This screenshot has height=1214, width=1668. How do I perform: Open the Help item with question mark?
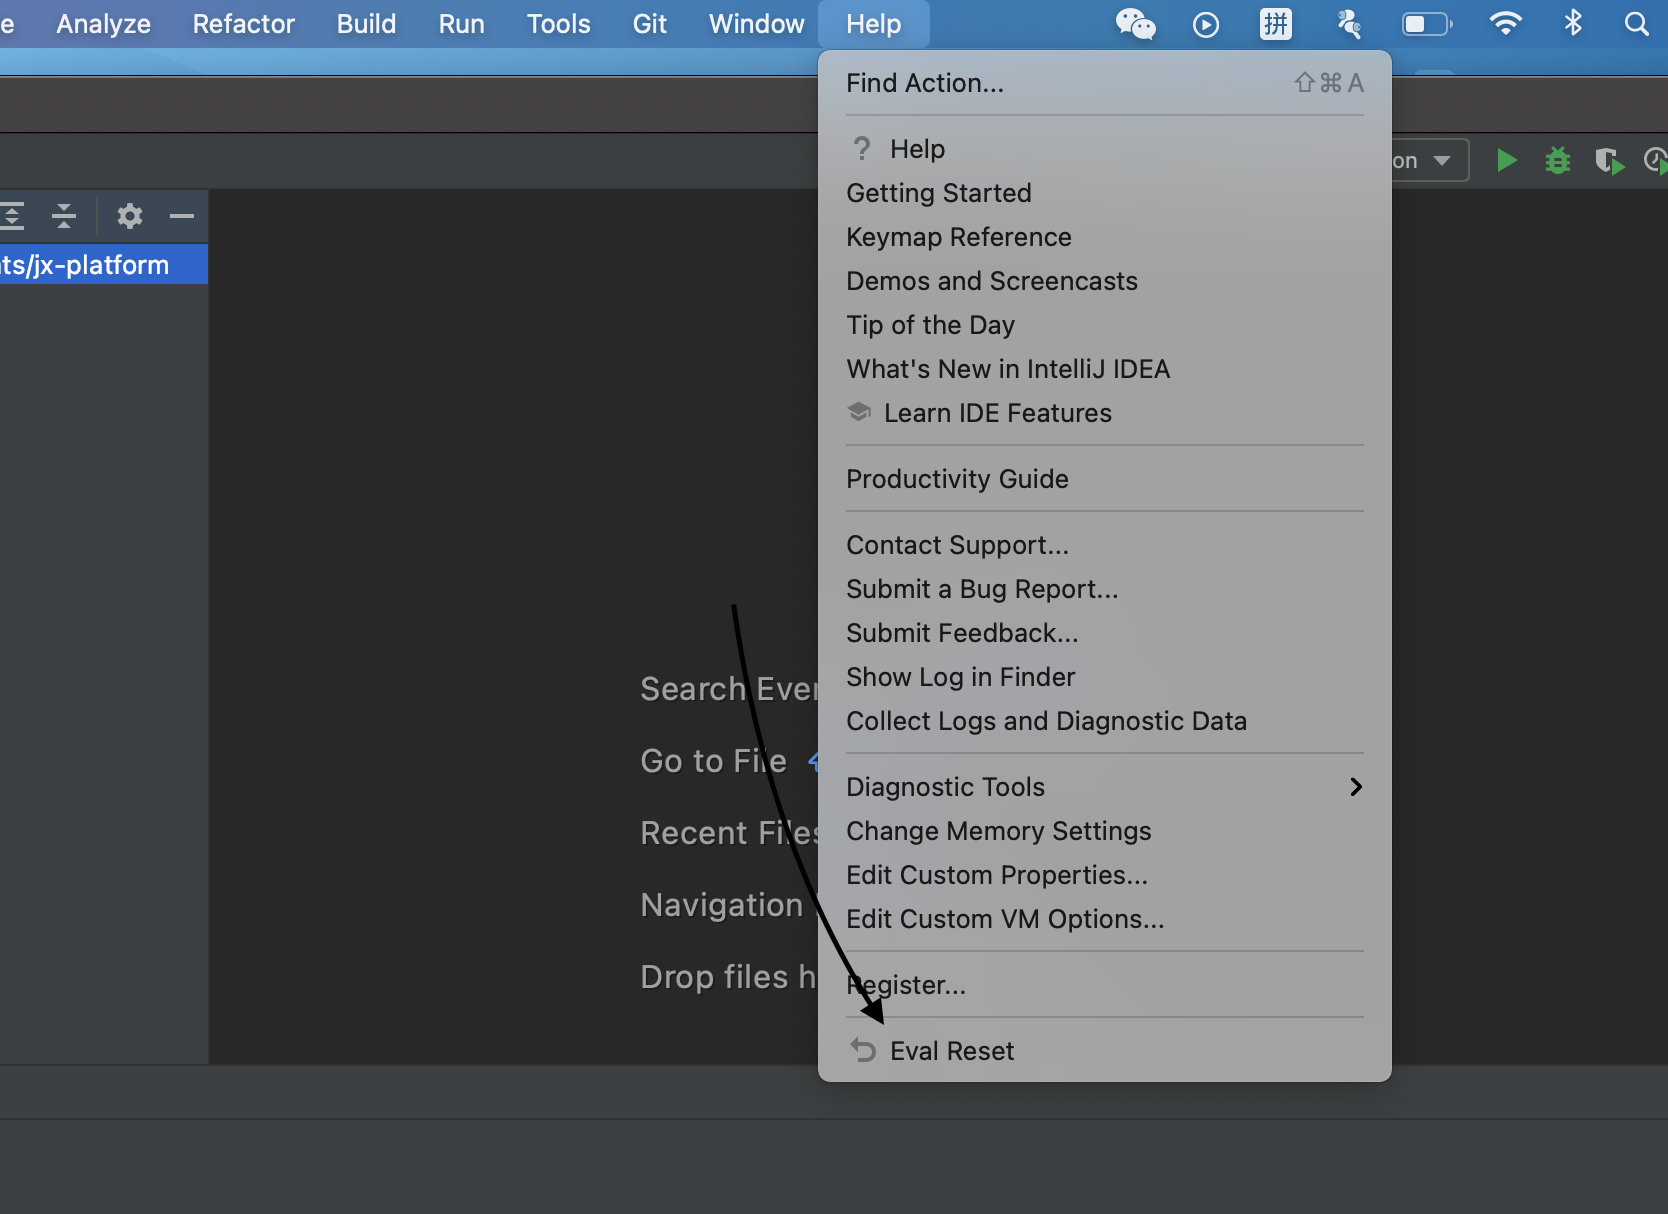(1105, 149)
